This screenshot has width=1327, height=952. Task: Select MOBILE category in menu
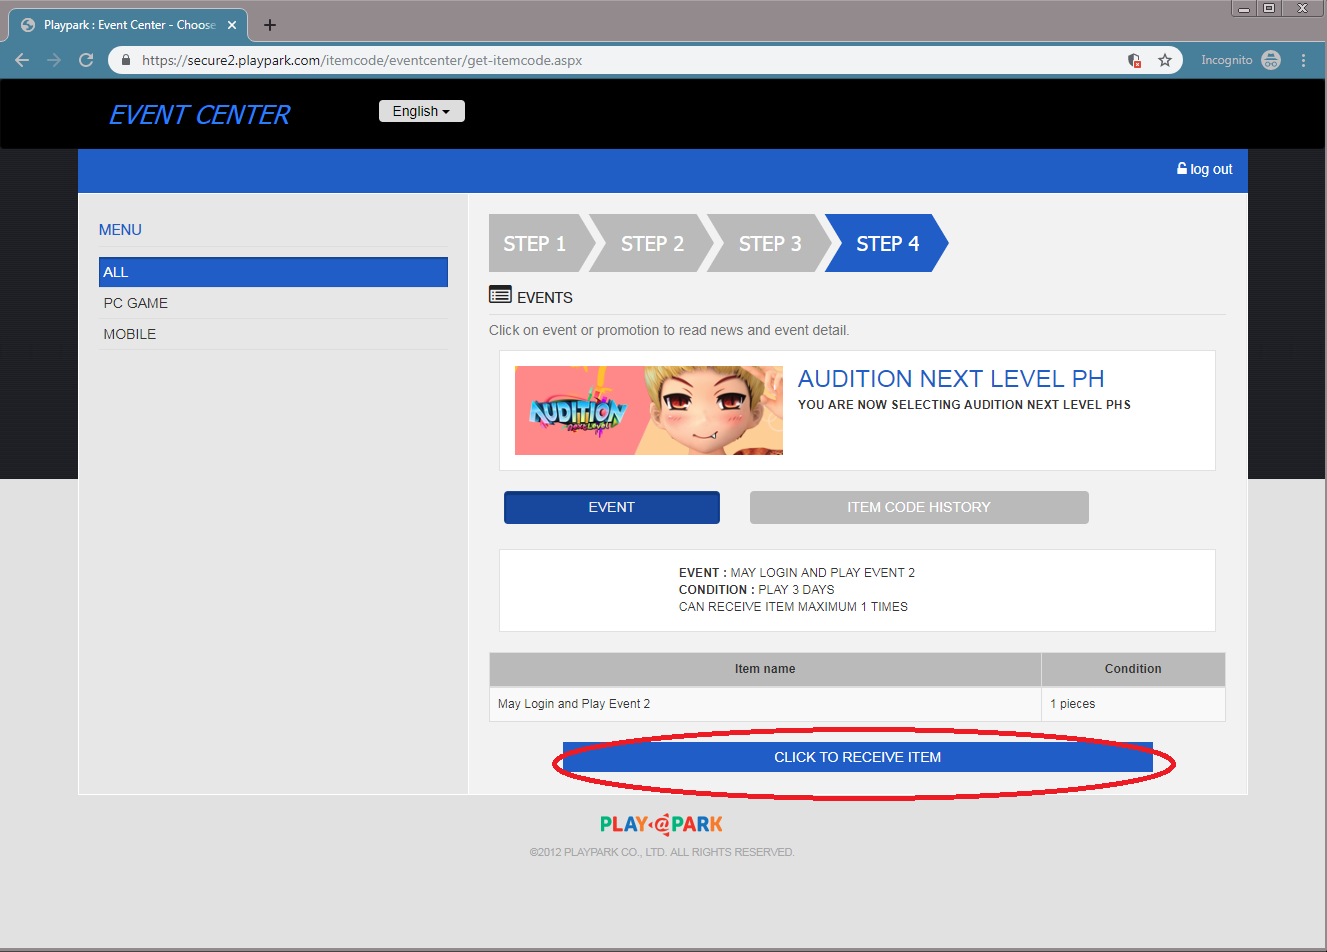(x=130, y=334)
